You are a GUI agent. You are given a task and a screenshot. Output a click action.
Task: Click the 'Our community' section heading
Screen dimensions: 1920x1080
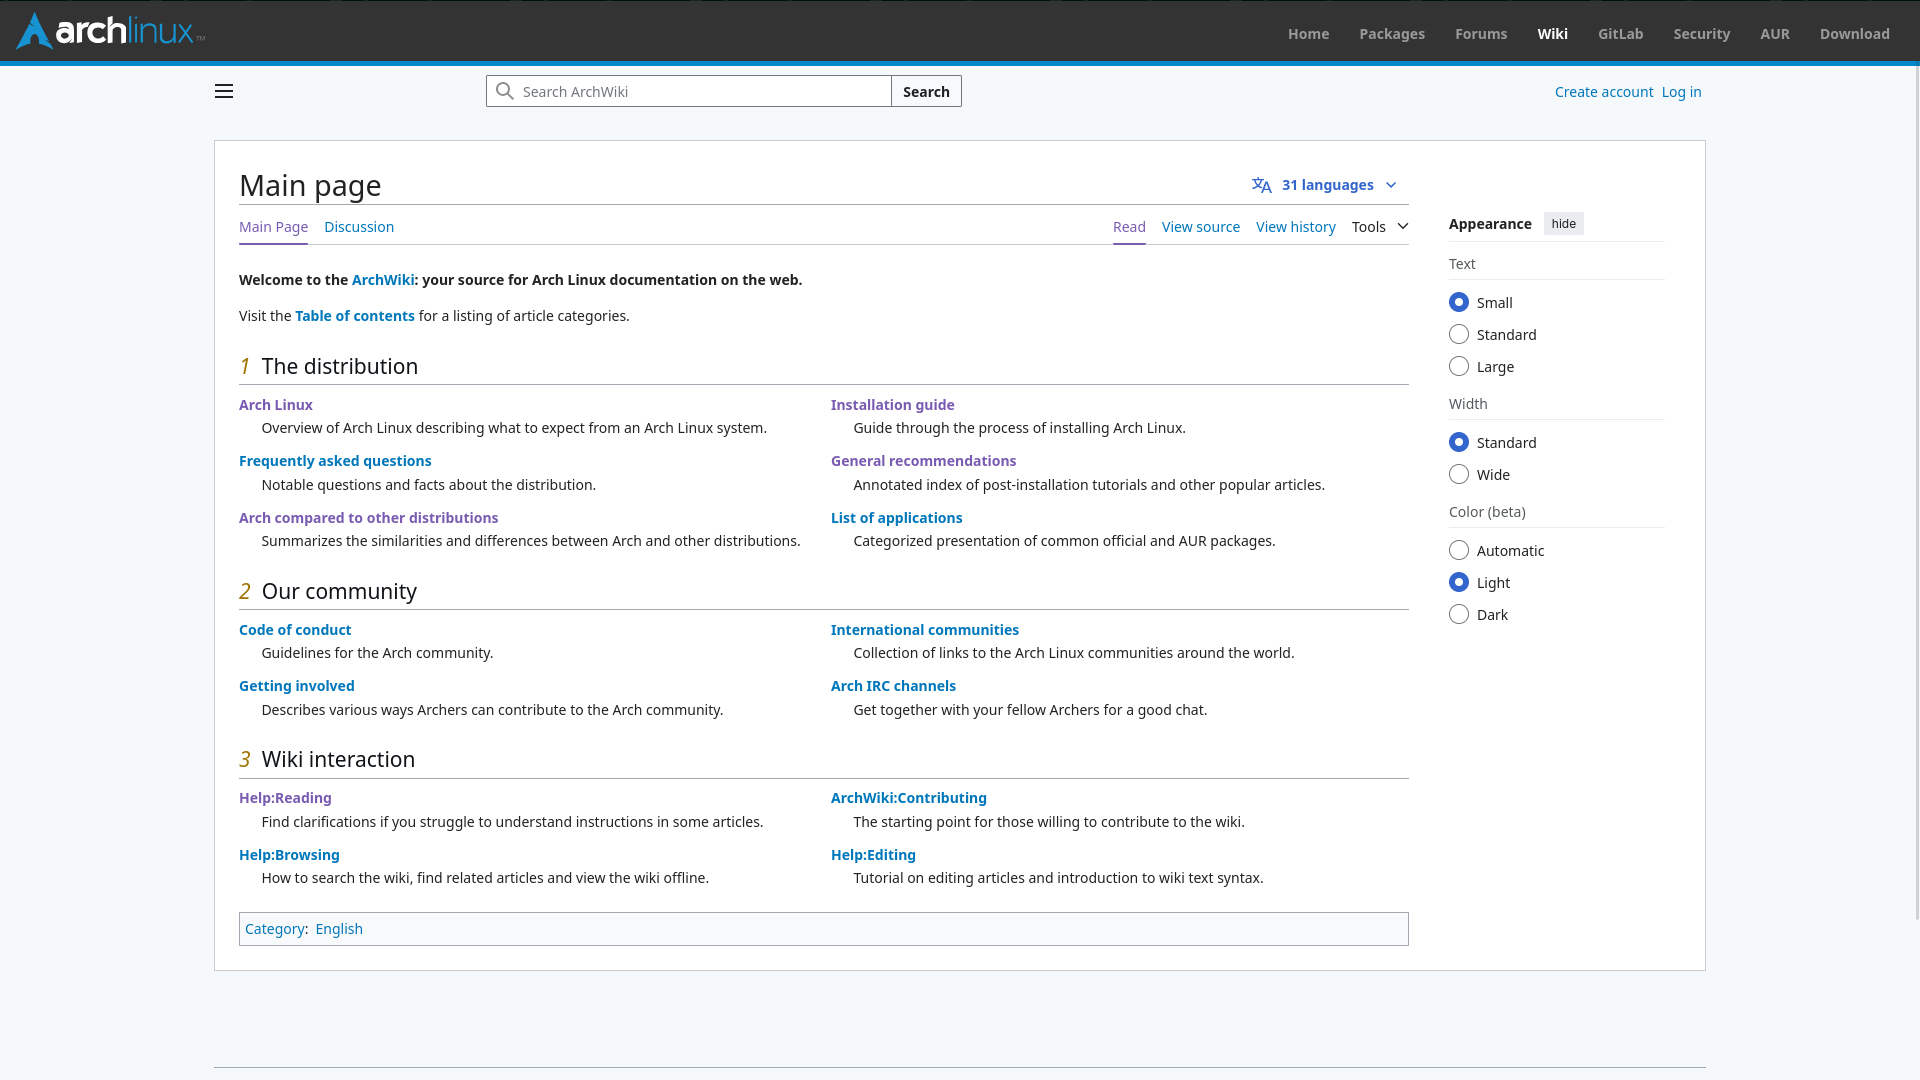click(339, 591)
